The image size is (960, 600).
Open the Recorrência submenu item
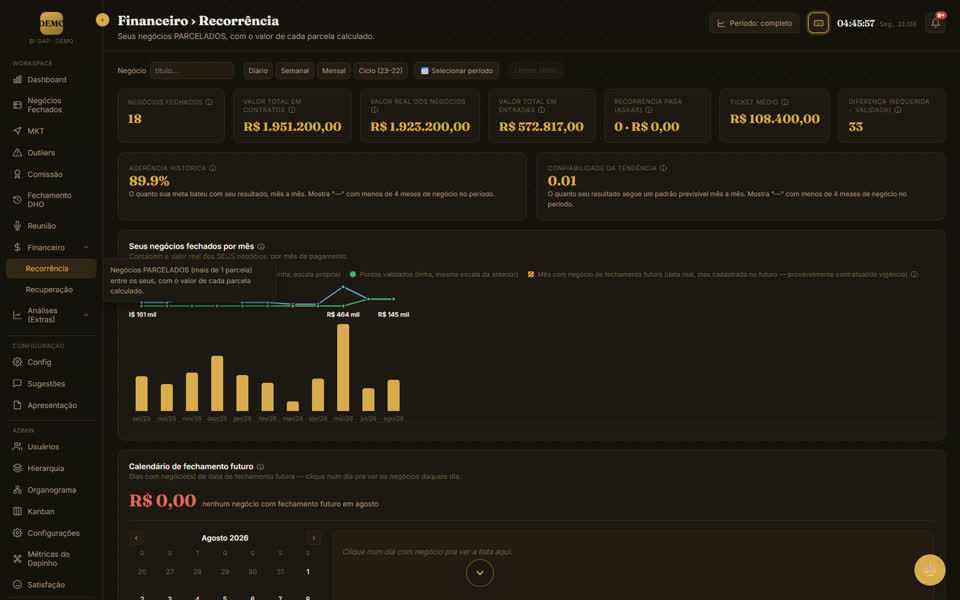point(51,269)
